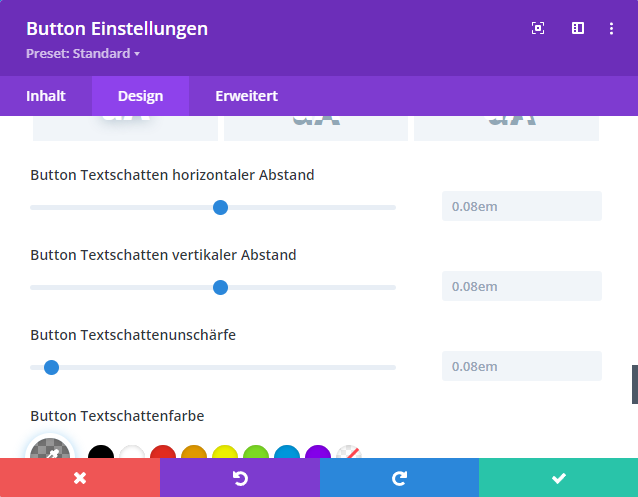Image resolution: width=638 pixels, height=497 pixels.
Task: Click the fullscreen expand icon in header
Action: click(538, 29)
